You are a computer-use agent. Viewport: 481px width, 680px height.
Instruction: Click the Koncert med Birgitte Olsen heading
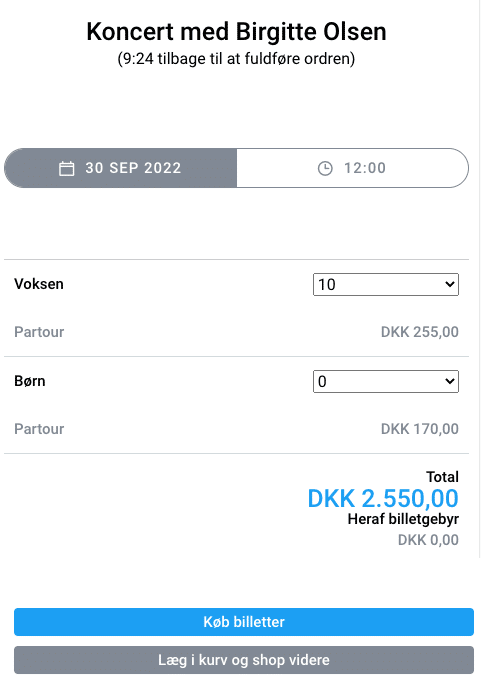point(236,32)
